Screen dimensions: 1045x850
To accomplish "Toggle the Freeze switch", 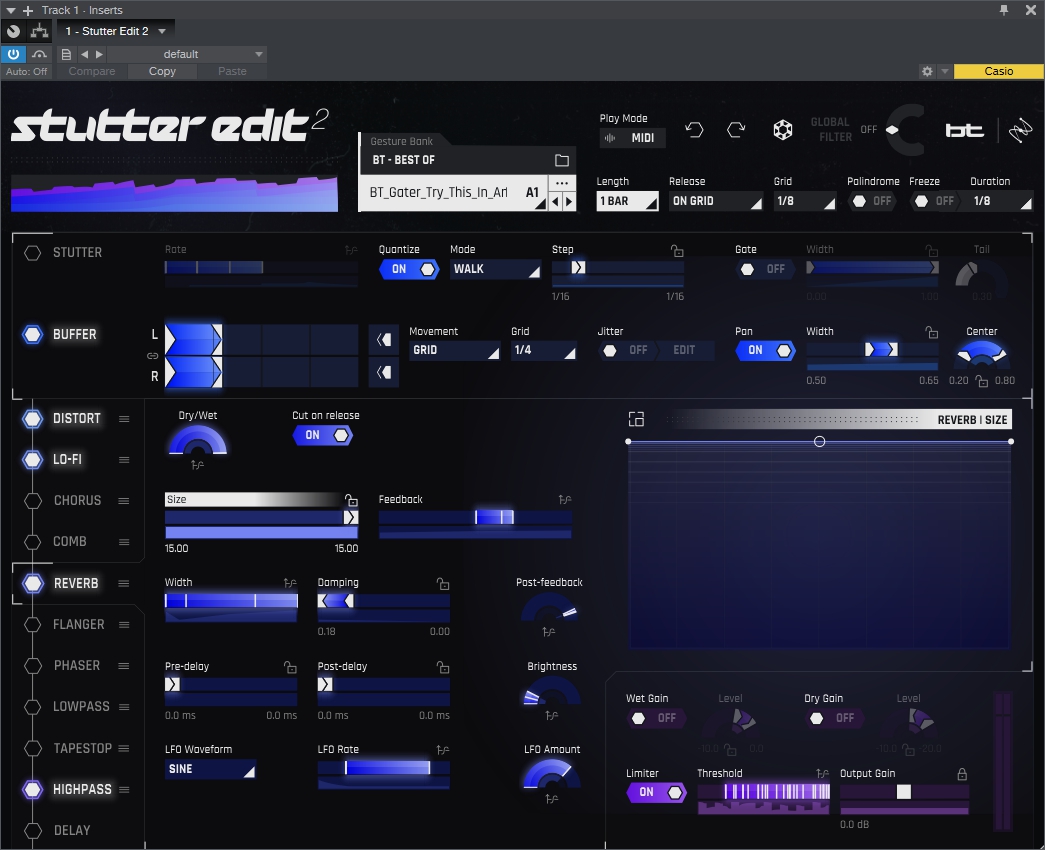I will 935,201.
